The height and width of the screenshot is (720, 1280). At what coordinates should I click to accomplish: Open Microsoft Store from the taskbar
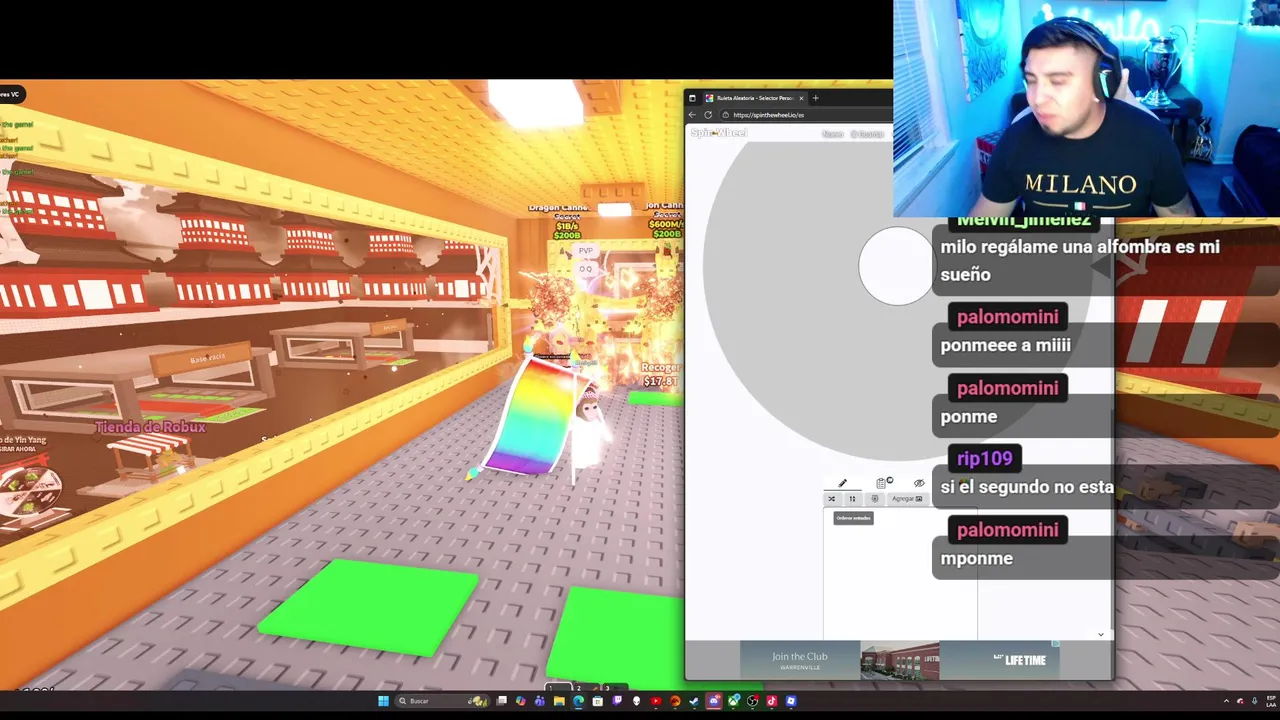click(x=597, y=701)
